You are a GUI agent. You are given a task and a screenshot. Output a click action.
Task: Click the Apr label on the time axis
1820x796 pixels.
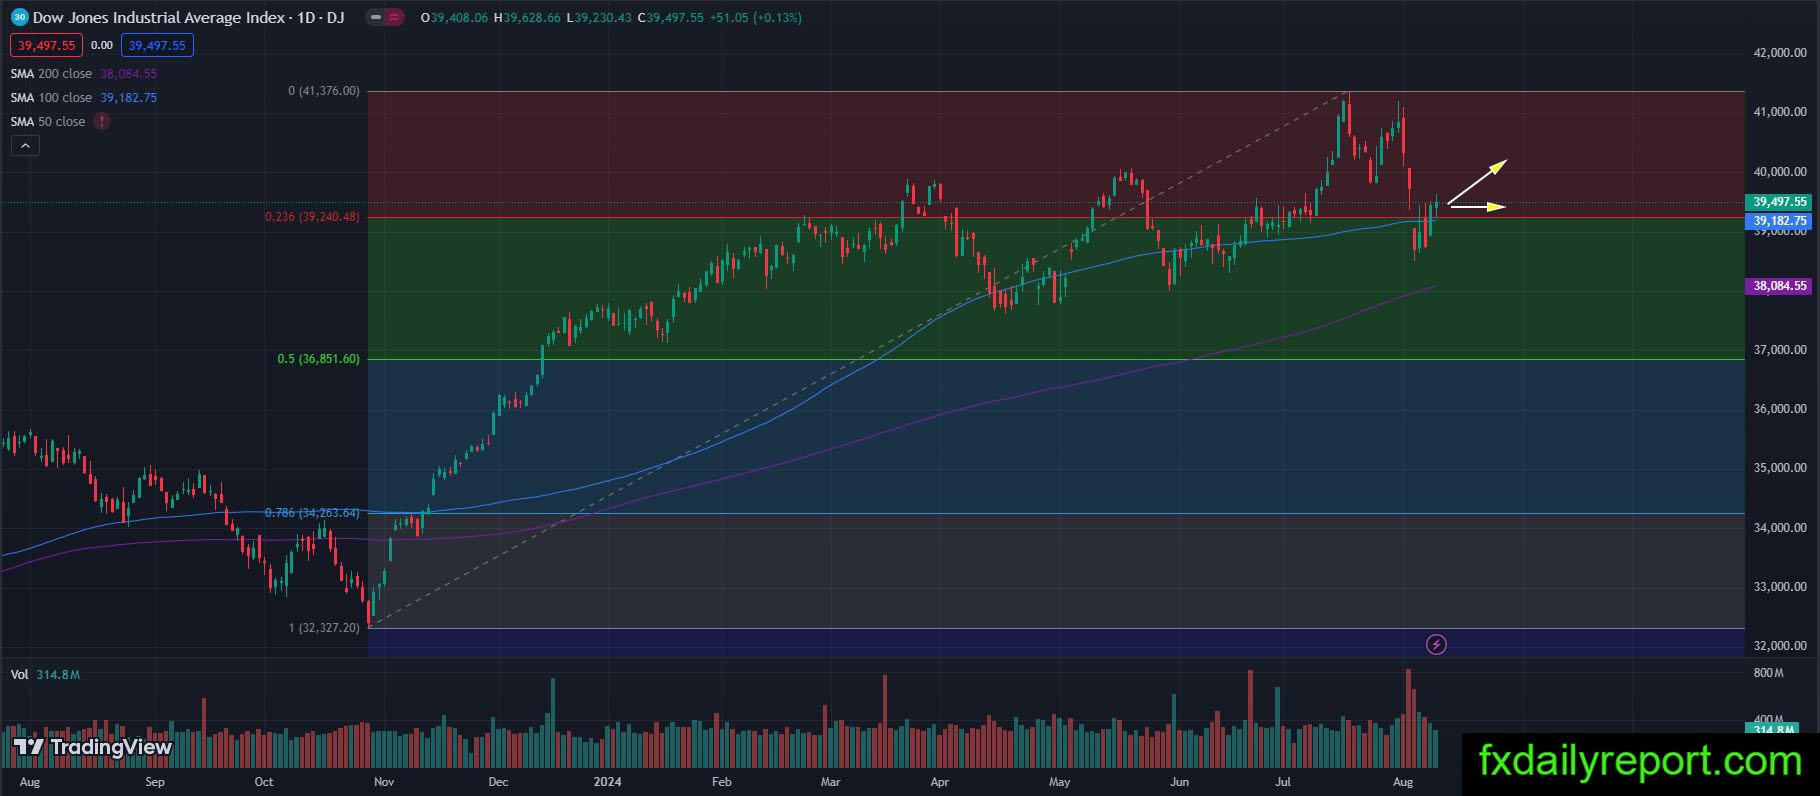[939, 782]
